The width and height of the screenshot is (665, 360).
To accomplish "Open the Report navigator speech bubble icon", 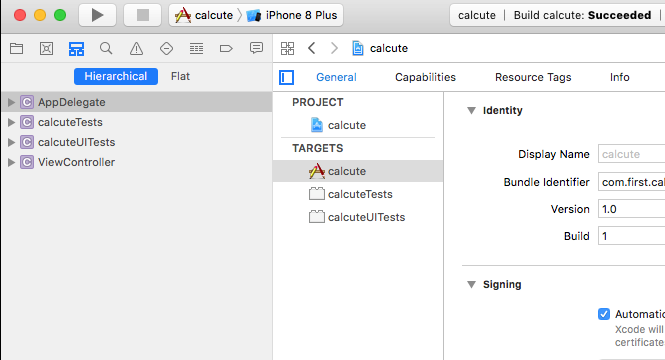I will (256, 48).
